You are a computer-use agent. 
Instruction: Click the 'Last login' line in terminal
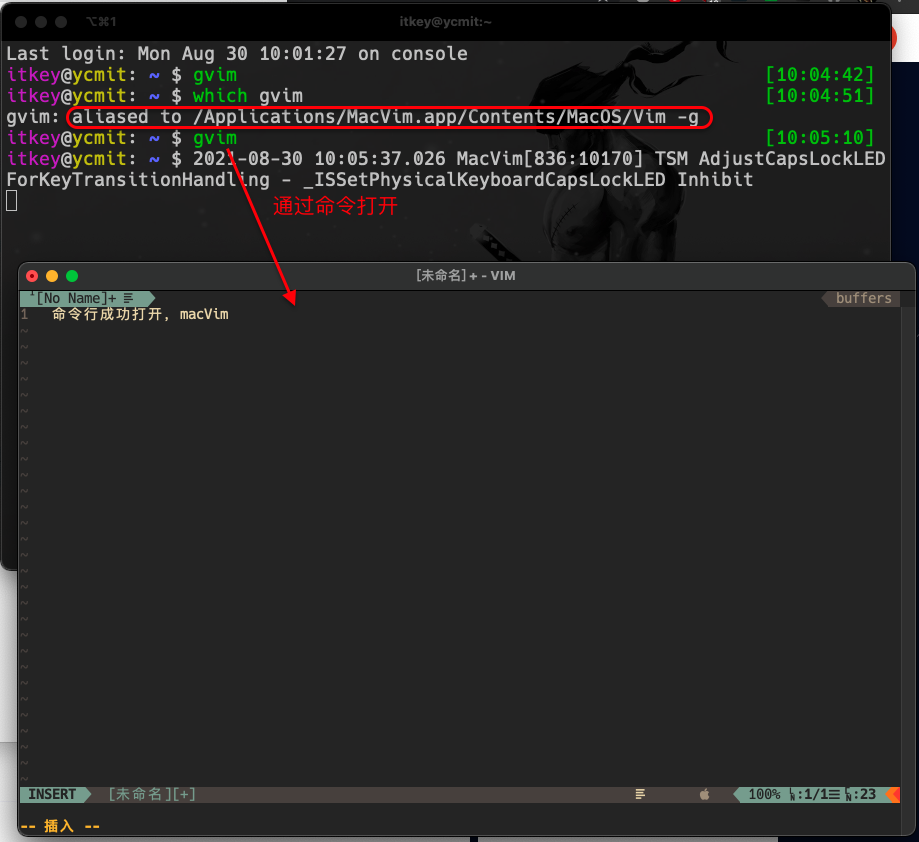[237, 54]
